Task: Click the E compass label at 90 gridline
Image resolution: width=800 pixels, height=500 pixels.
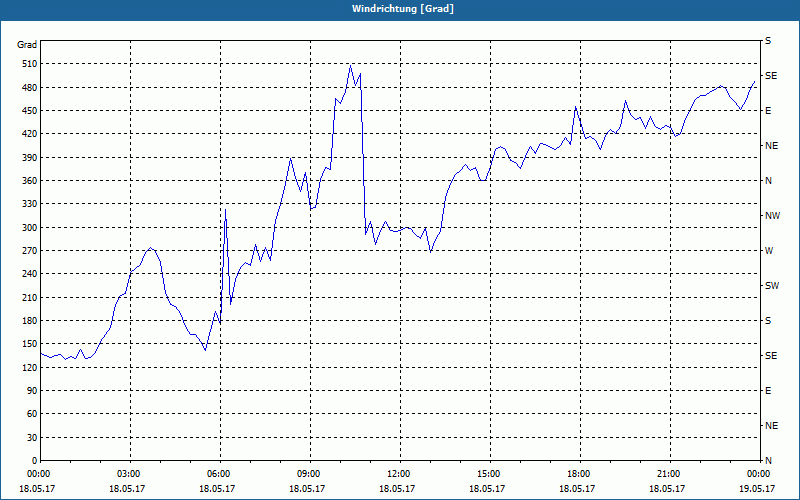Action: click(768, 391)
